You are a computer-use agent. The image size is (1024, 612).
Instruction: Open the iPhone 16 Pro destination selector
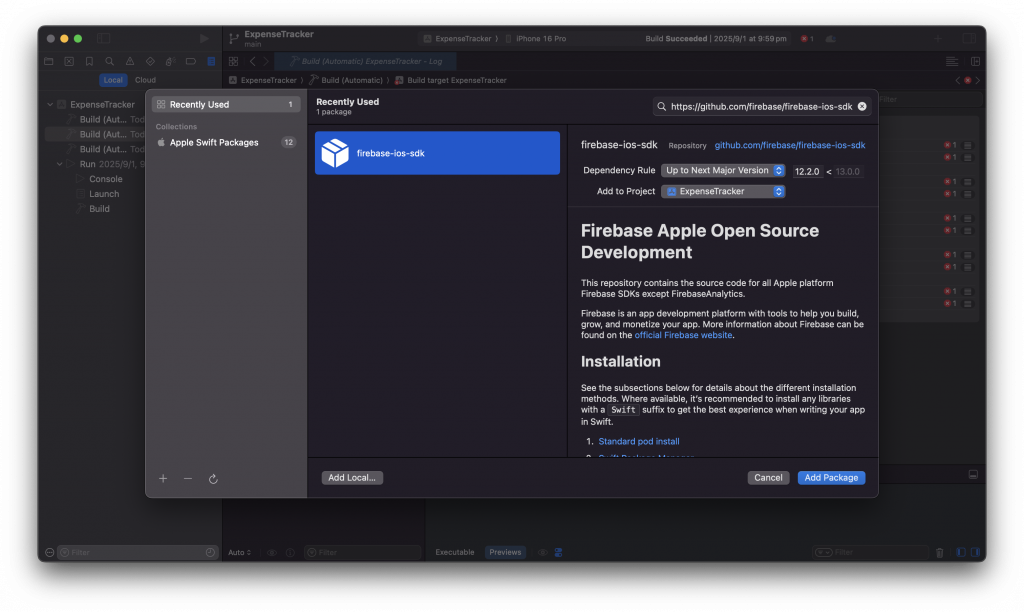pos(536,39)
